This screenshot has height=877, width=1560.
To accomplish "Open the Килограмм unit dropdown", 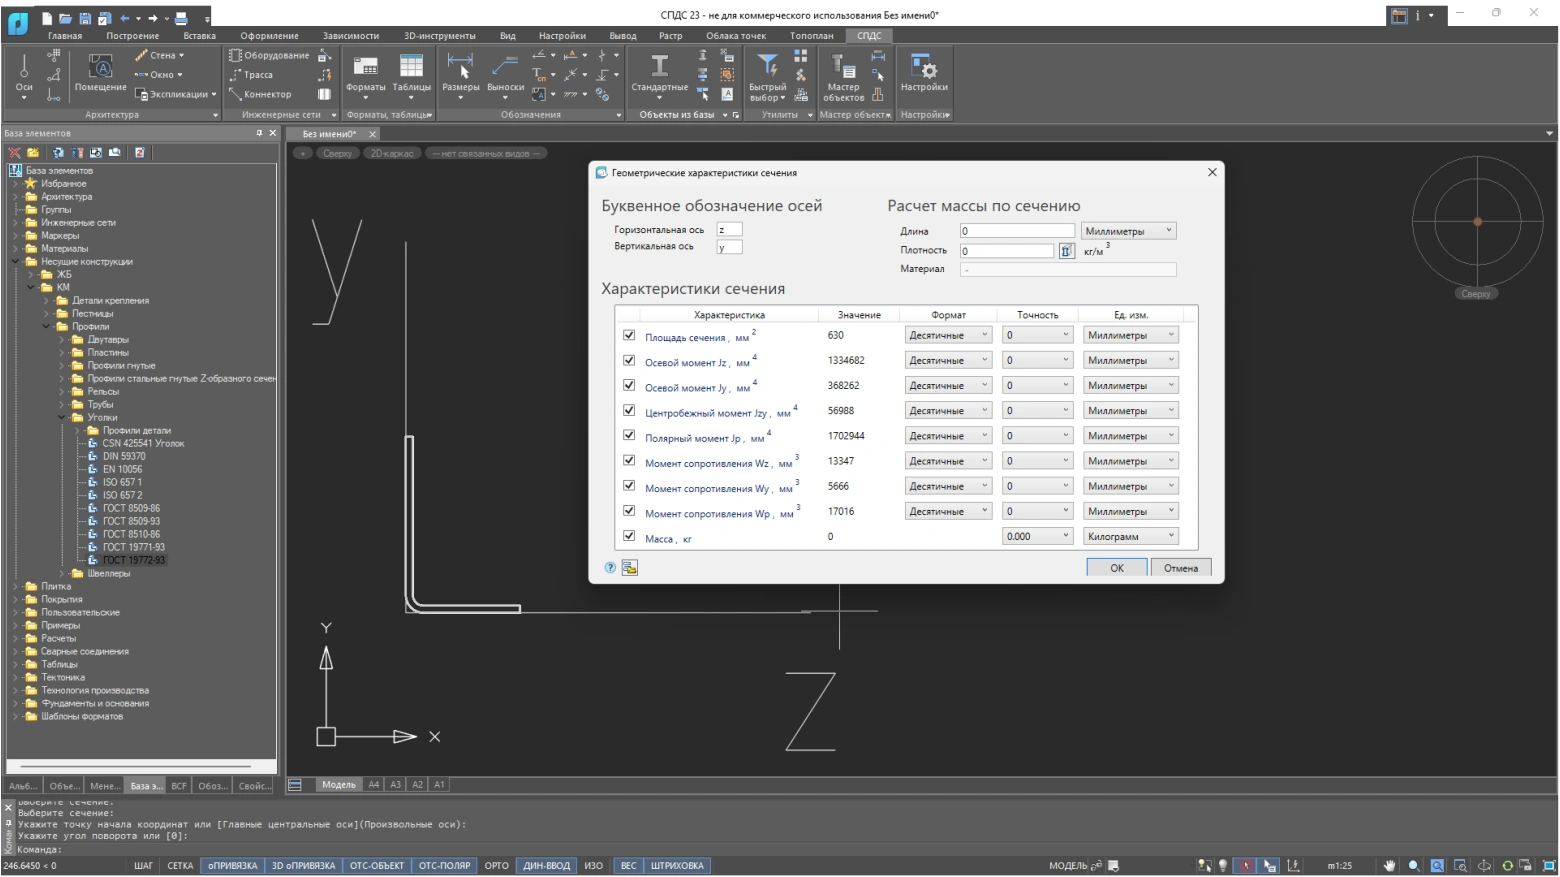I will (x=1130, y=537).
